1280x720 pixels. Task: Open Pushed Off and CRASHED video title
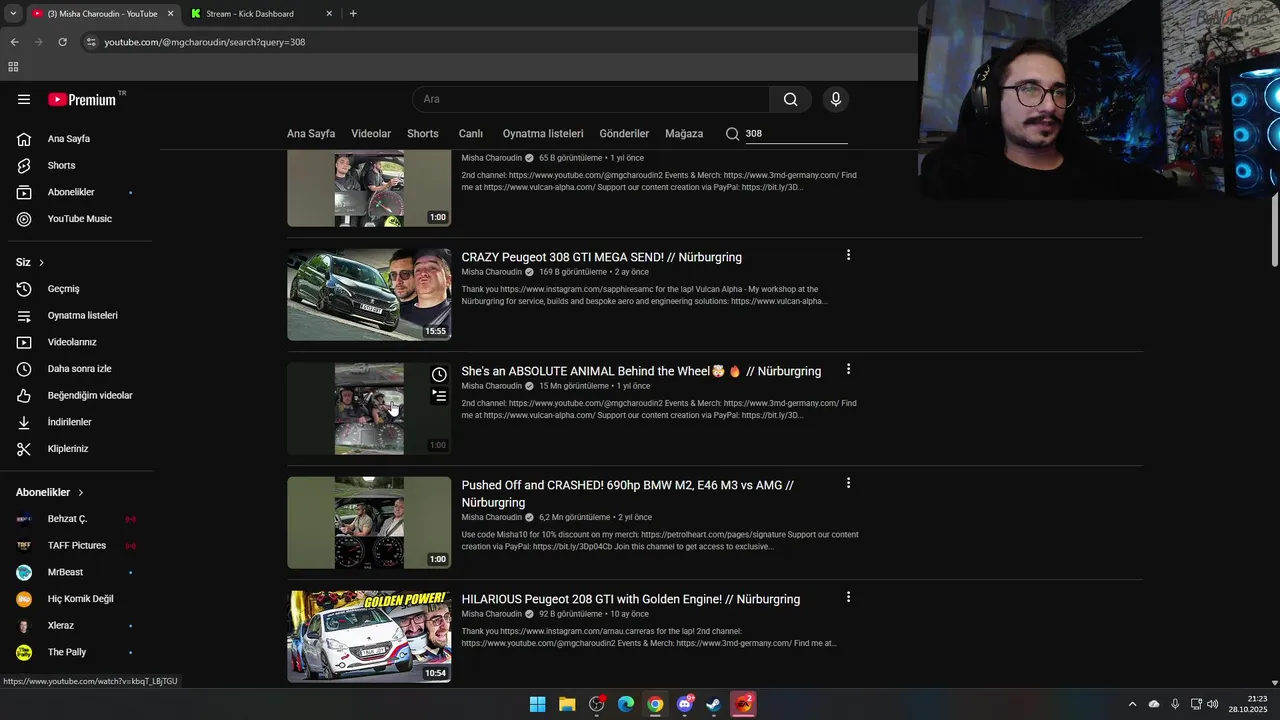pyautogui.click(x=627, y=494)
